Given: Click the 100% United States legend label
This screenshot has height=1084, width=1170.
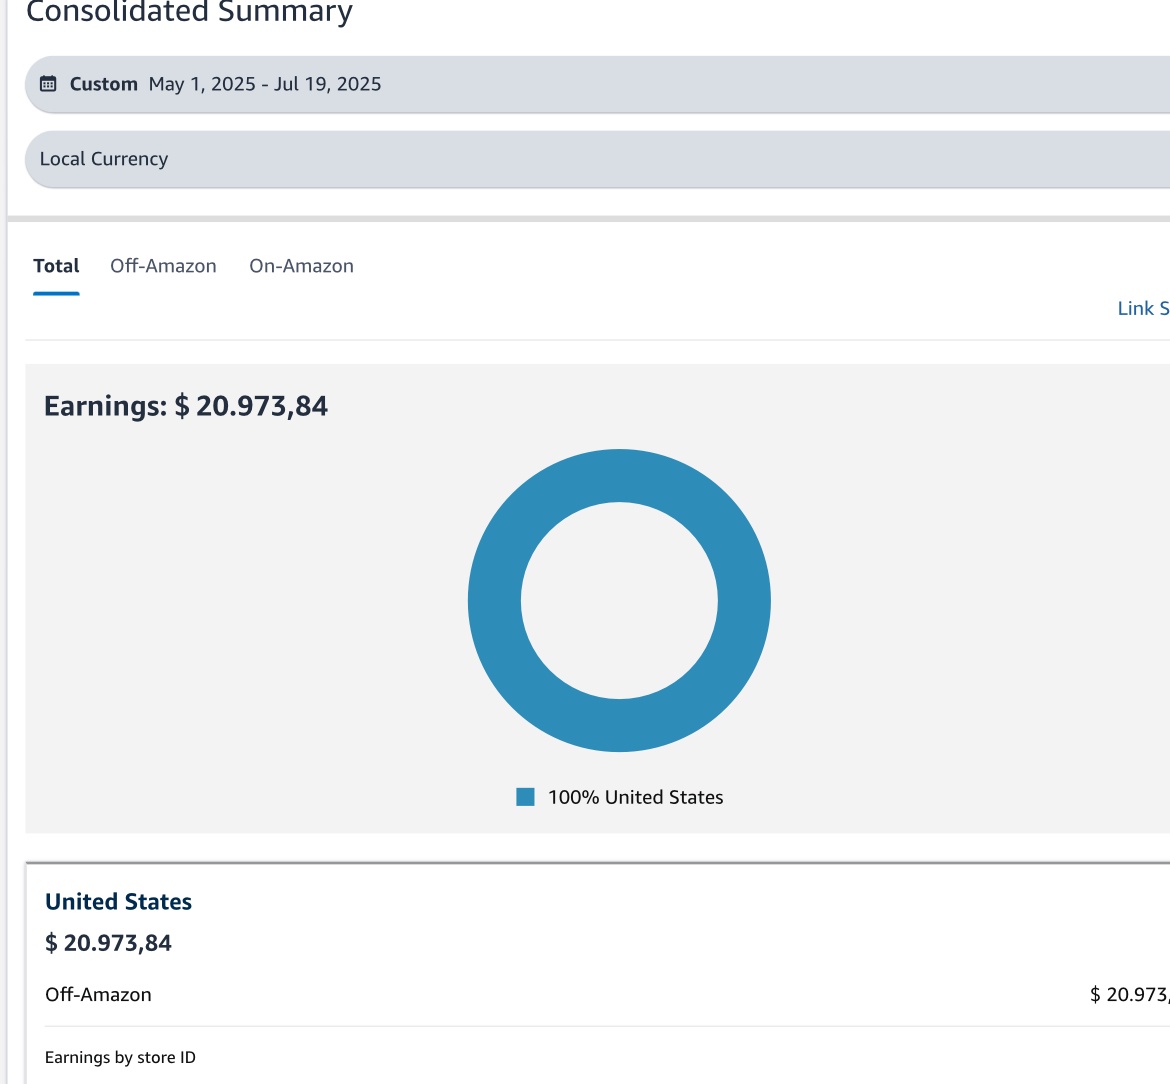Looking at the screenshot, I should coord(636,797).
